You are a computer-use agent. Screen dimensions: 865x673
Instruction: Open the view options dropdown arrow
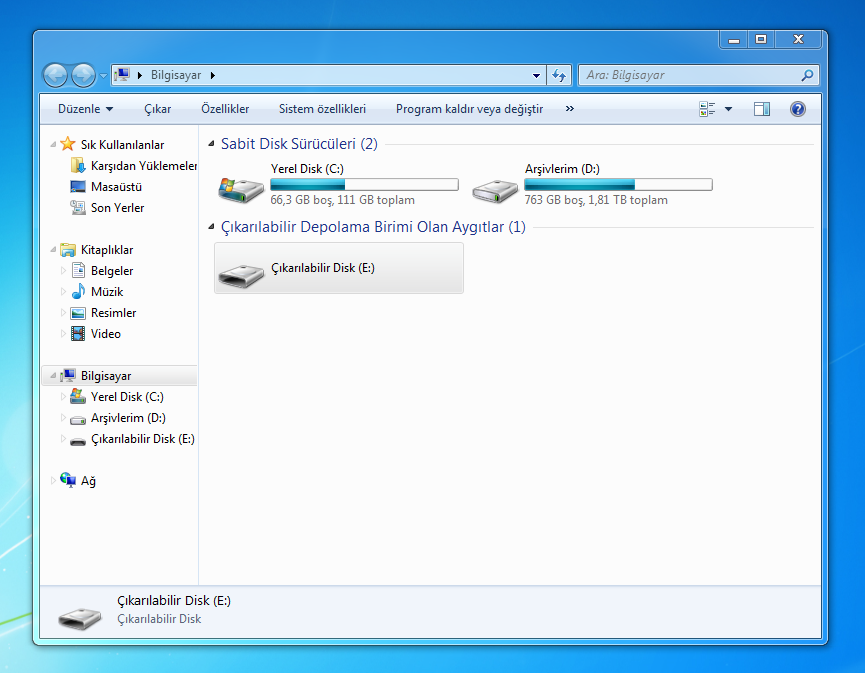729,109
